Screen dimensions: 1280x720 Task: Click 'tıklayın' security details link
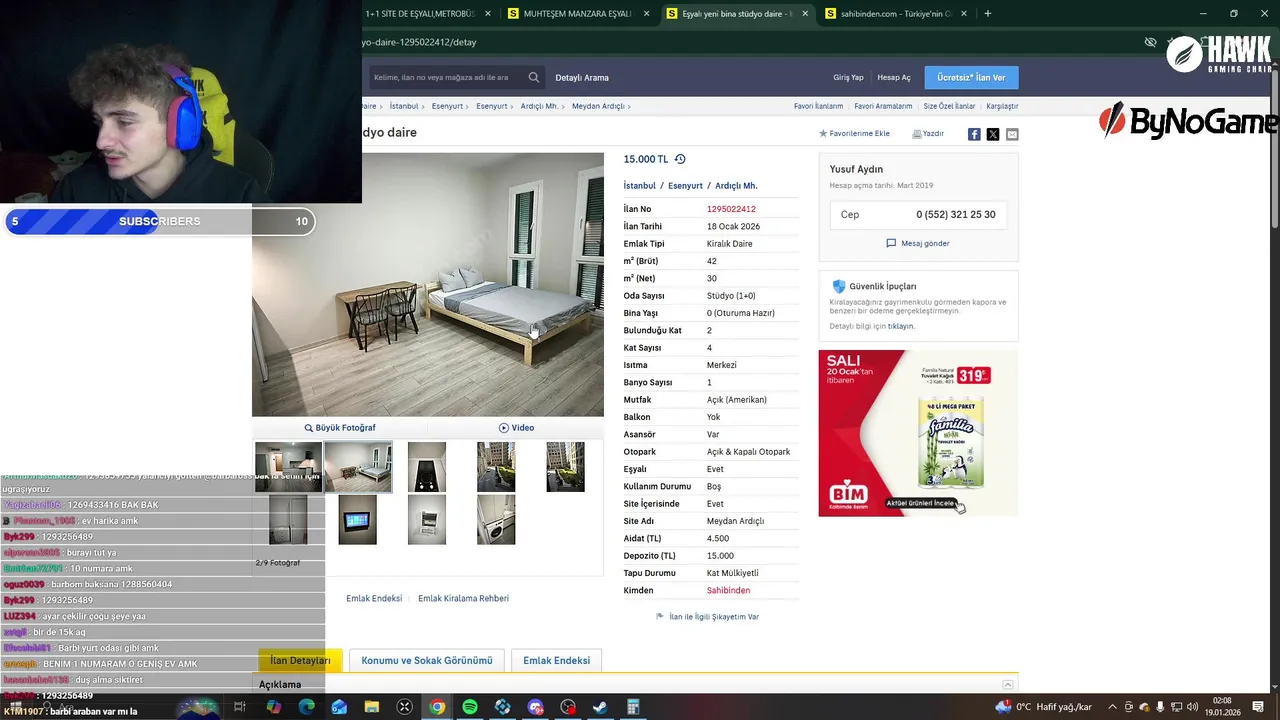tap(900, 326)
